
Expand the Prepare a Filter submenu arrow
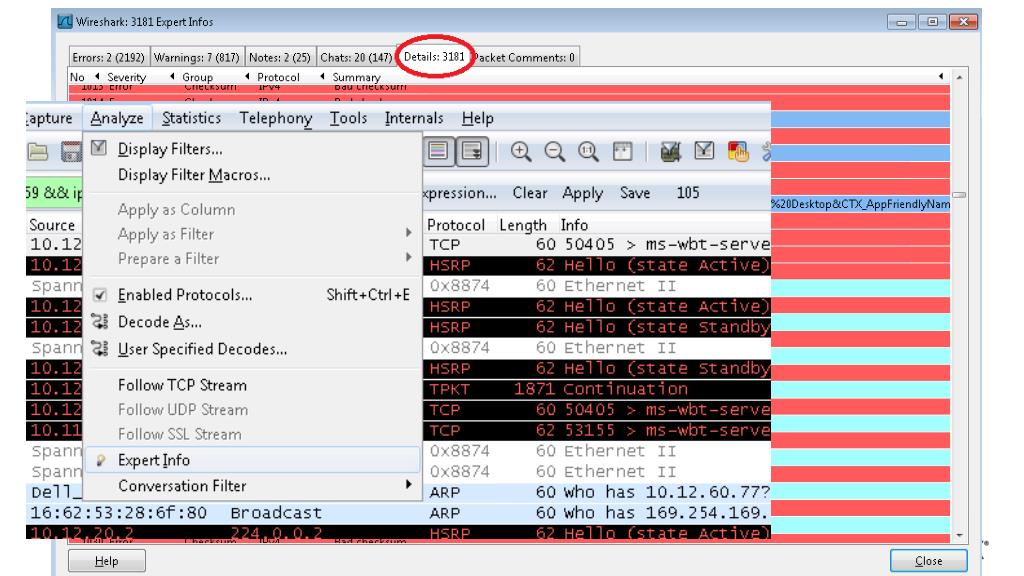point(408,257)
